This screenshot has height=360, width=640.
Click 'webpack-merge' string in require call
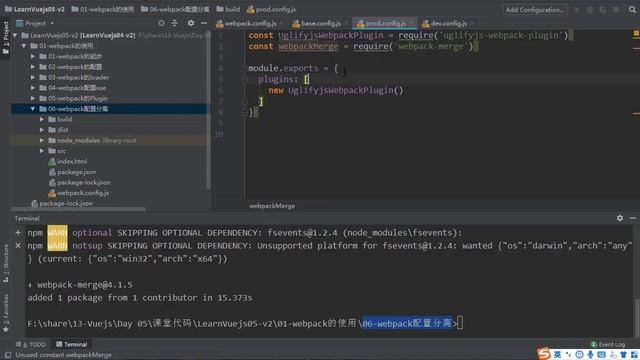tap(430, 46)
